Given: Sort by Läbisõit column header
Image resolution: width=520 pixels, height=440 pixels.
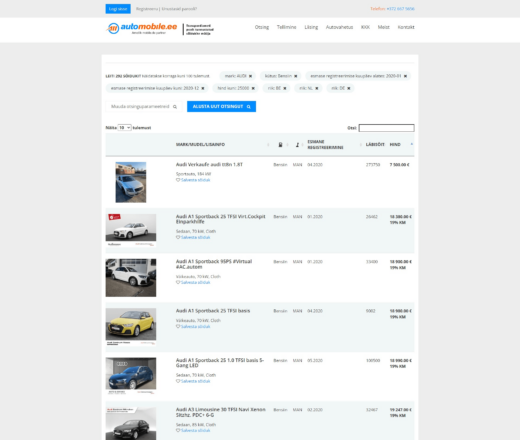Looking at the screenshot, I should [375, 145].
